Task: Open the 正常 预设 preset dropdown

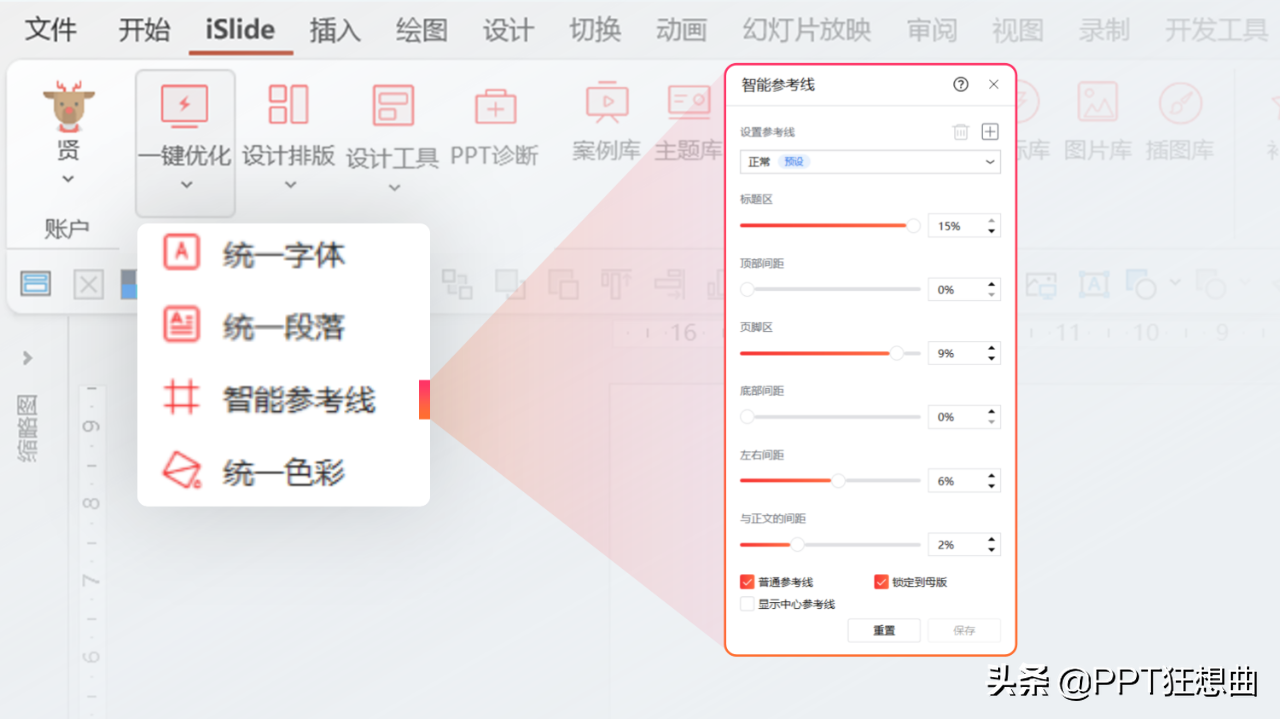Action: point(870,161)
